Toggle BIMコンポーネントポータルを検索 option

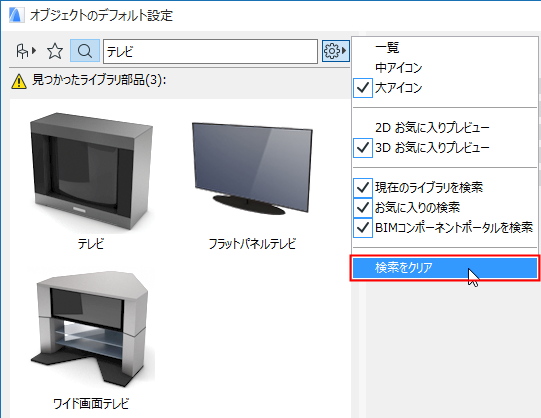coord(445,228)
